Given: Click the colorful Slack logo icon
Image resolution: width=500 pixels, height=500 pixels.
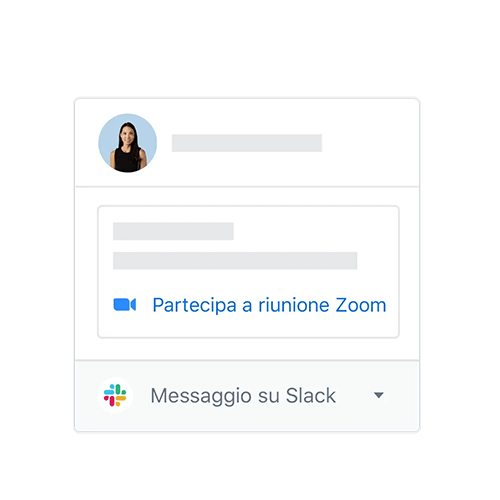Looking at the screenshot, I should [115, 395].
